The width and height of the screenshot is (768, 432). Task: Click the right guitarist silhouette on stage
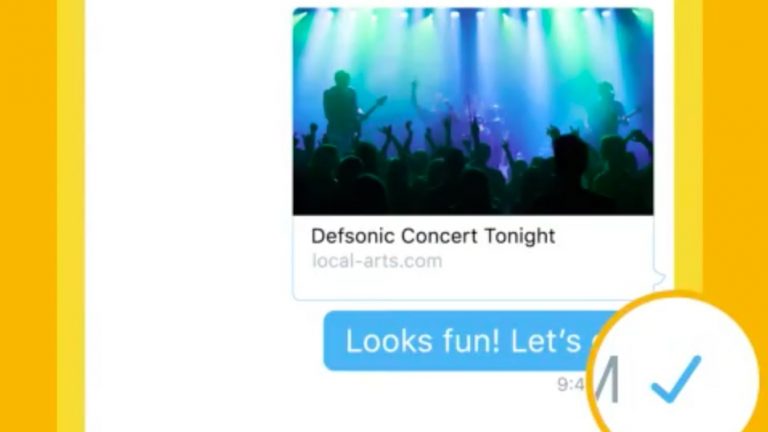(x=607, y=110)
